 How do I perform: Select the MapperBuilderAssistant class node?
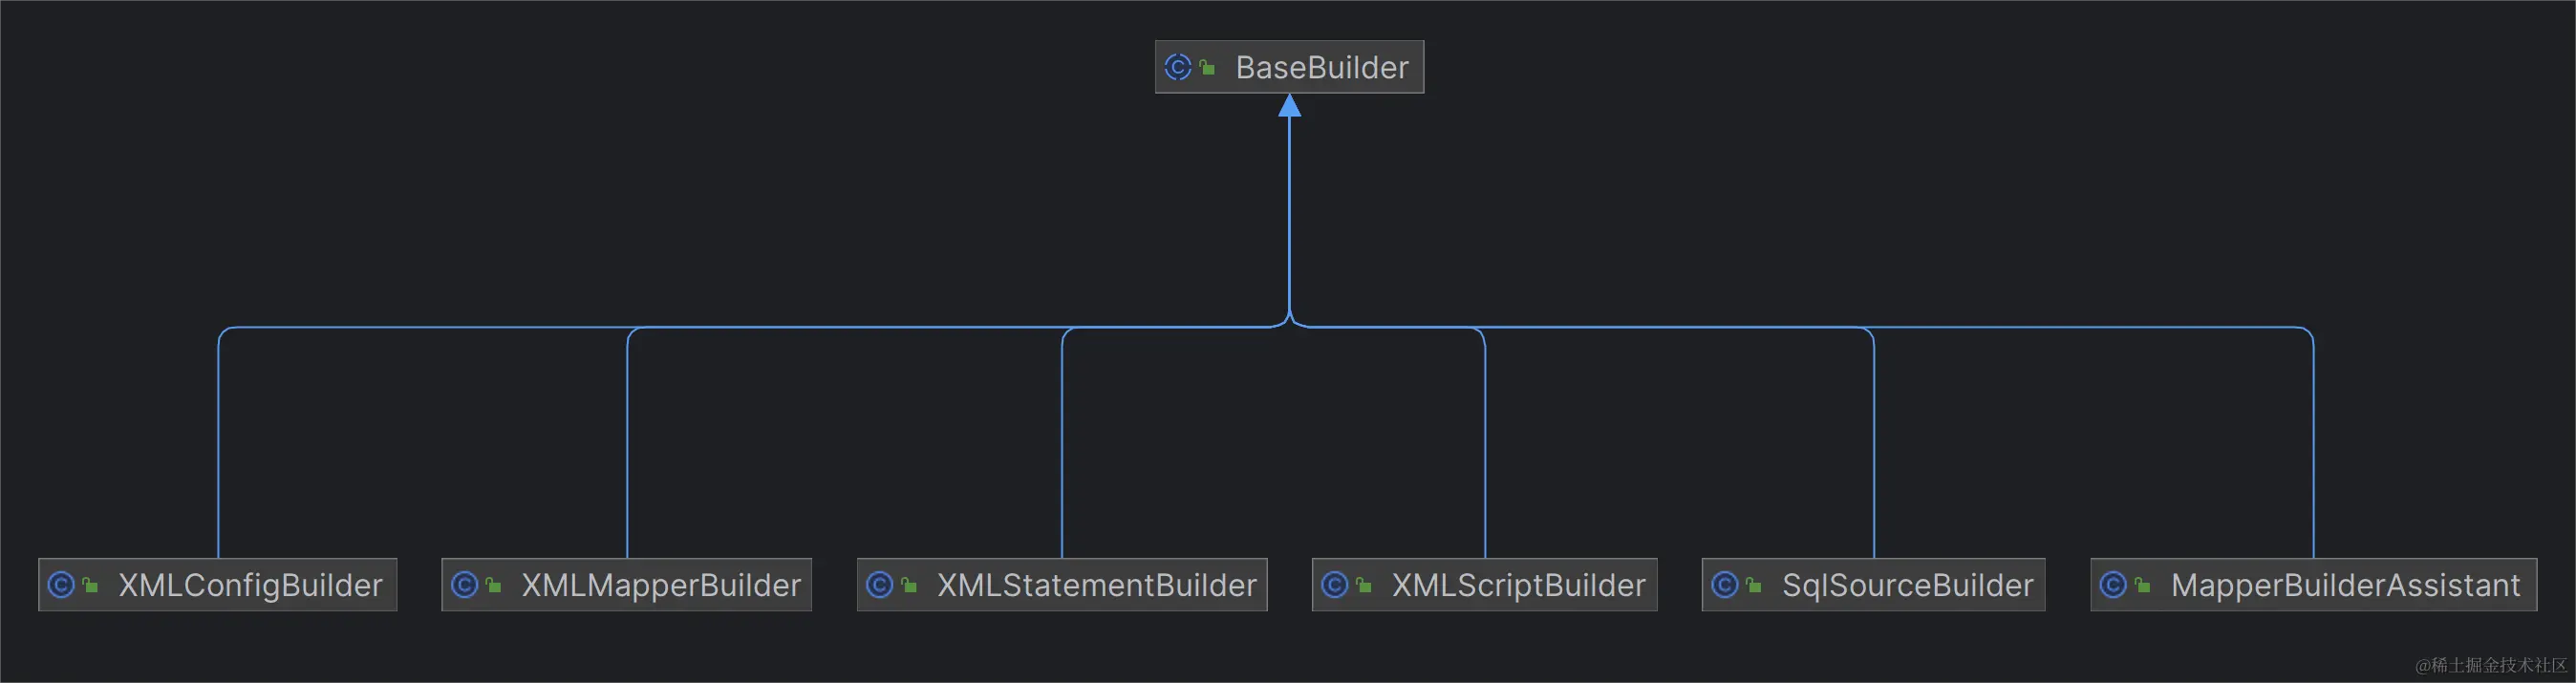point(2314,585)
